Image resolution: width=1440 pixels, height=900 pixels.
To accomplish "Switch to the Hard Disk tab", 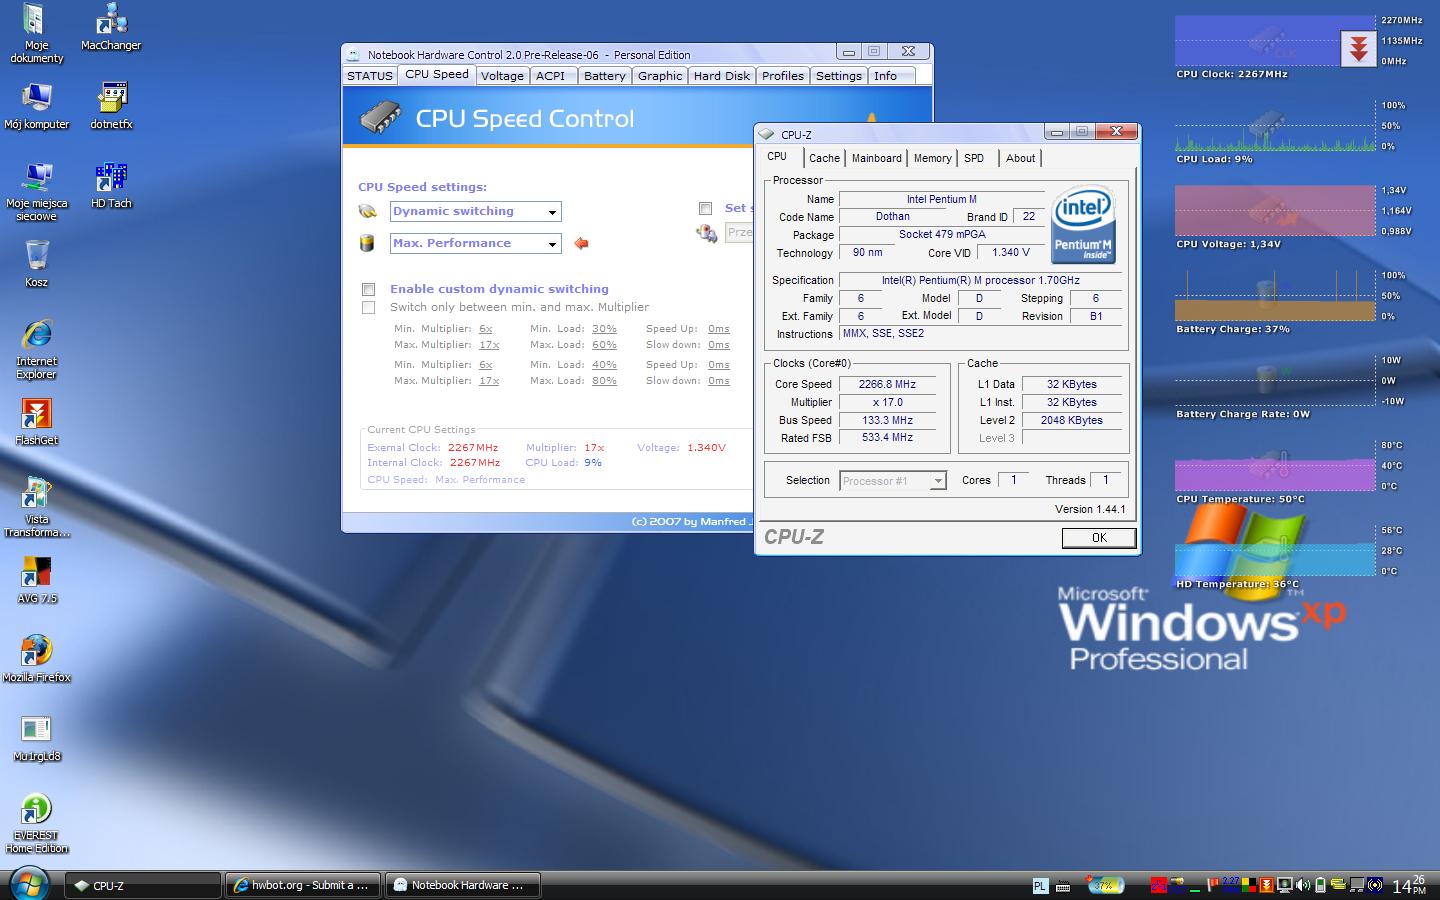I will [721, 76].
